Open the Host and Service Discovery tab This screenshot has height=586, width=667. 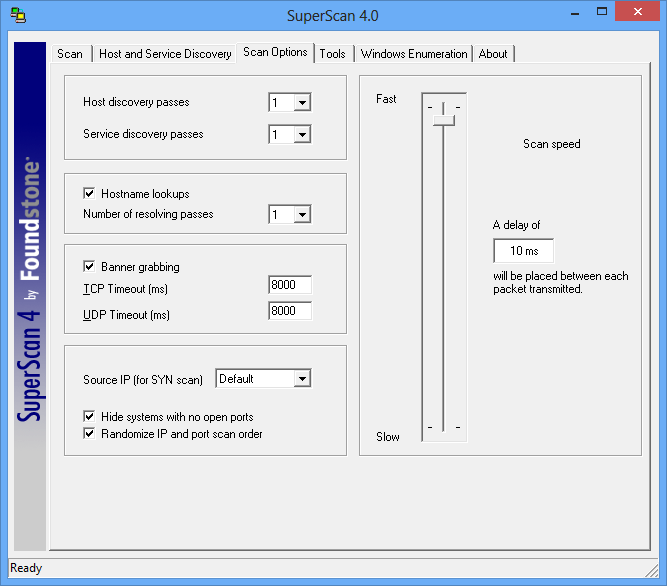[x=165, y=54]
